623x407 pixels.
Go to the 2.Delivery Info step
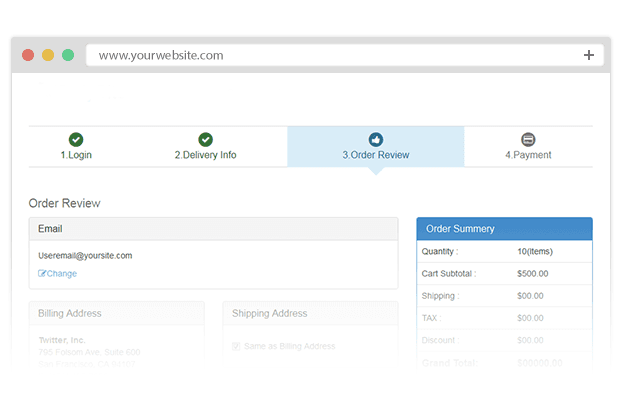coord(205,147)
